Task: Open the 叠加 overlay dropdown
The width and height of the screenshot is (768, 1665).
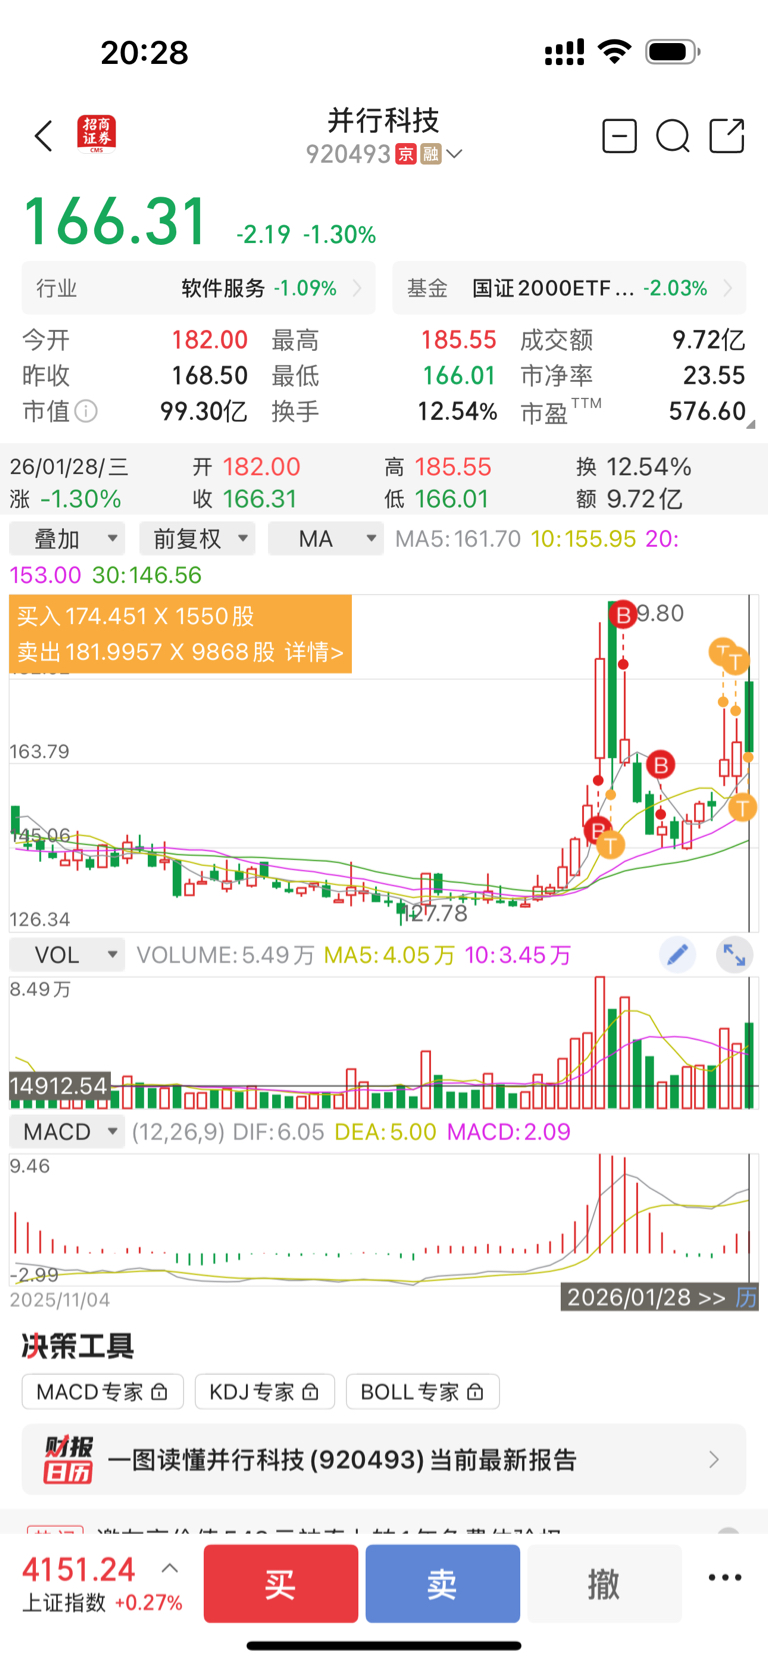Action: [67, 539]
